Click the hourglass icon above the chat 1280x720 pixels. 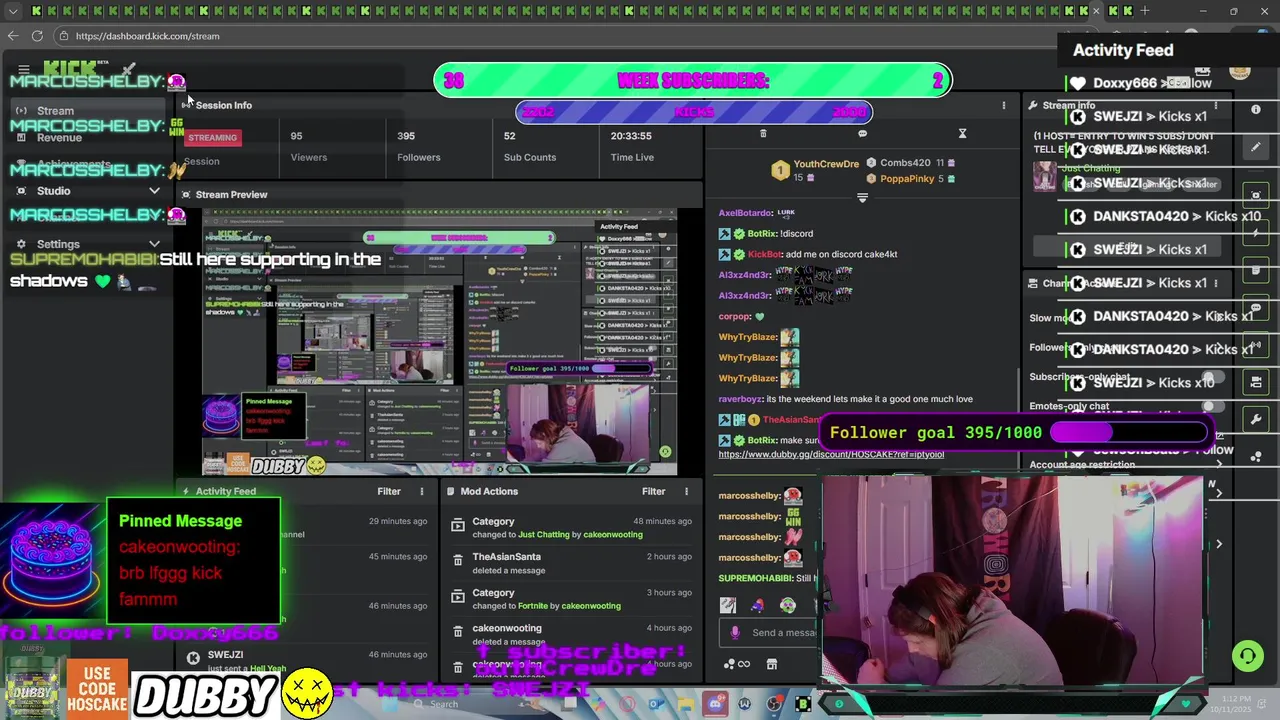click(x=962, y=134)
